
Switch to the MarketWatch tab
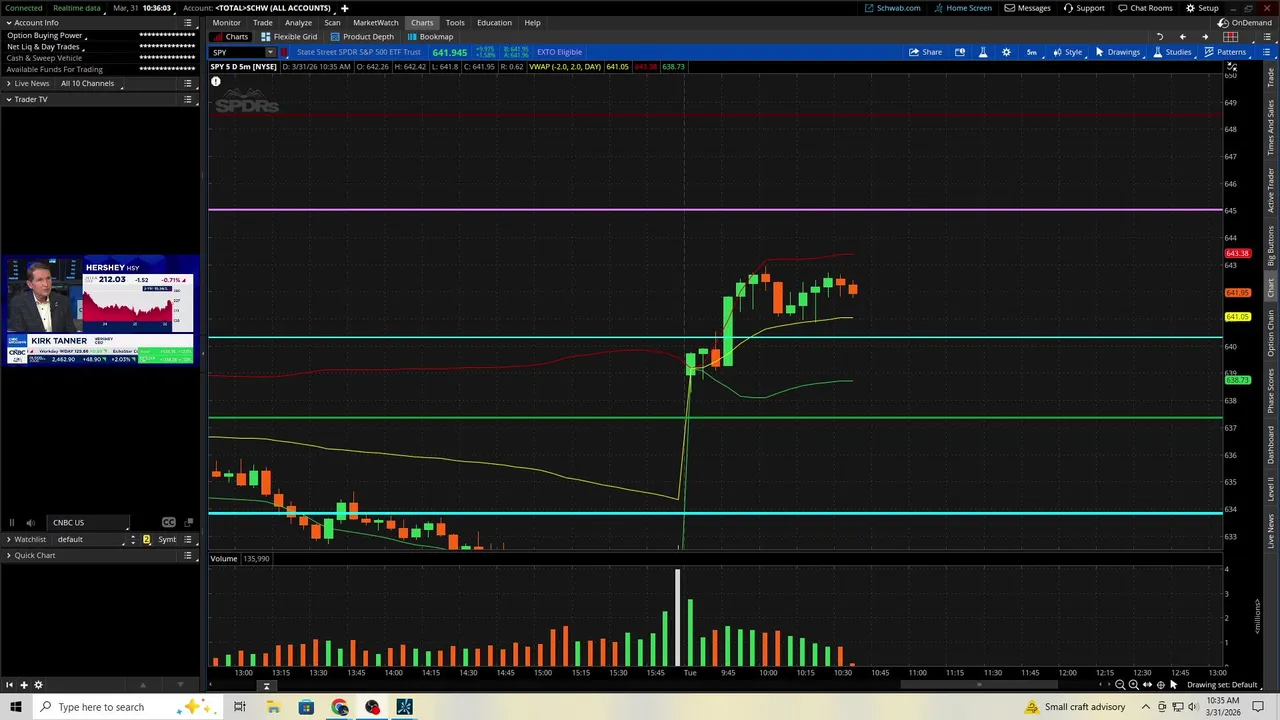[375, 22]
